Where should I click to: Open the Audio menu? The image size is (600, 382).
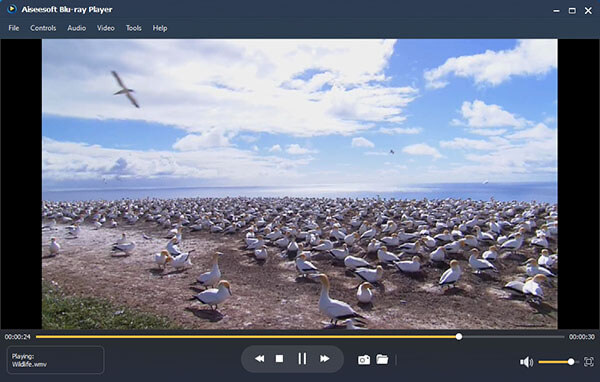pyautogui.click(x=77, y=28)
